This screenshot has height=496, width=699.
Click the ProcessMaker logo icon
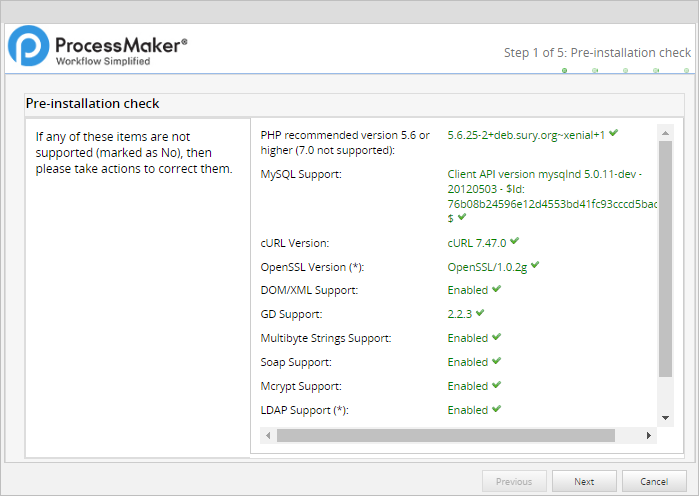tap(29, 47)
